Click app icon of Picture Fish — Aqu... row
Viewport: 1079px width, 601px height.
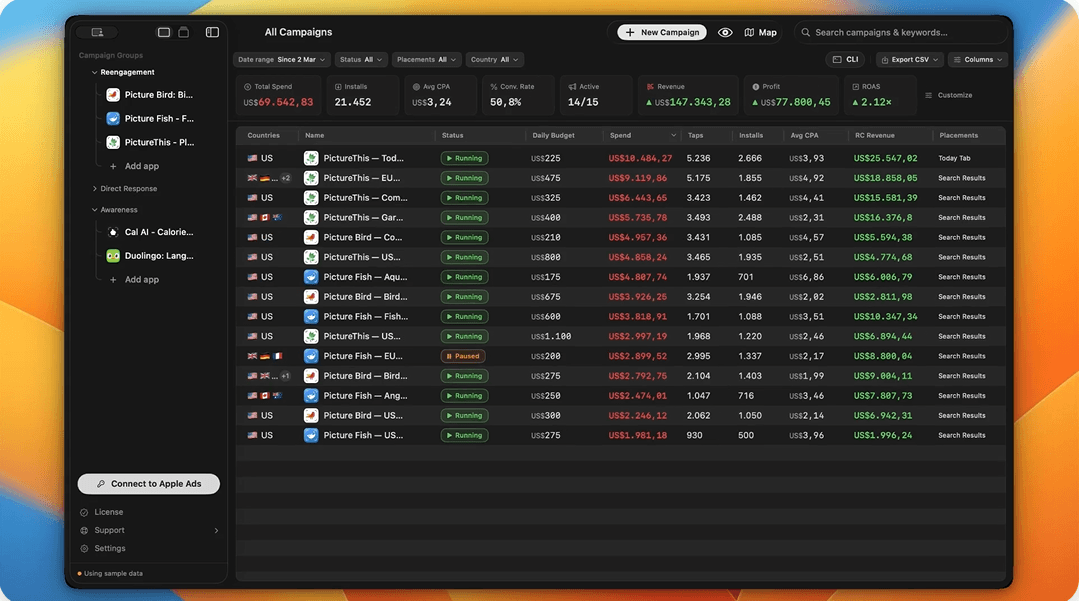(311, 277)
